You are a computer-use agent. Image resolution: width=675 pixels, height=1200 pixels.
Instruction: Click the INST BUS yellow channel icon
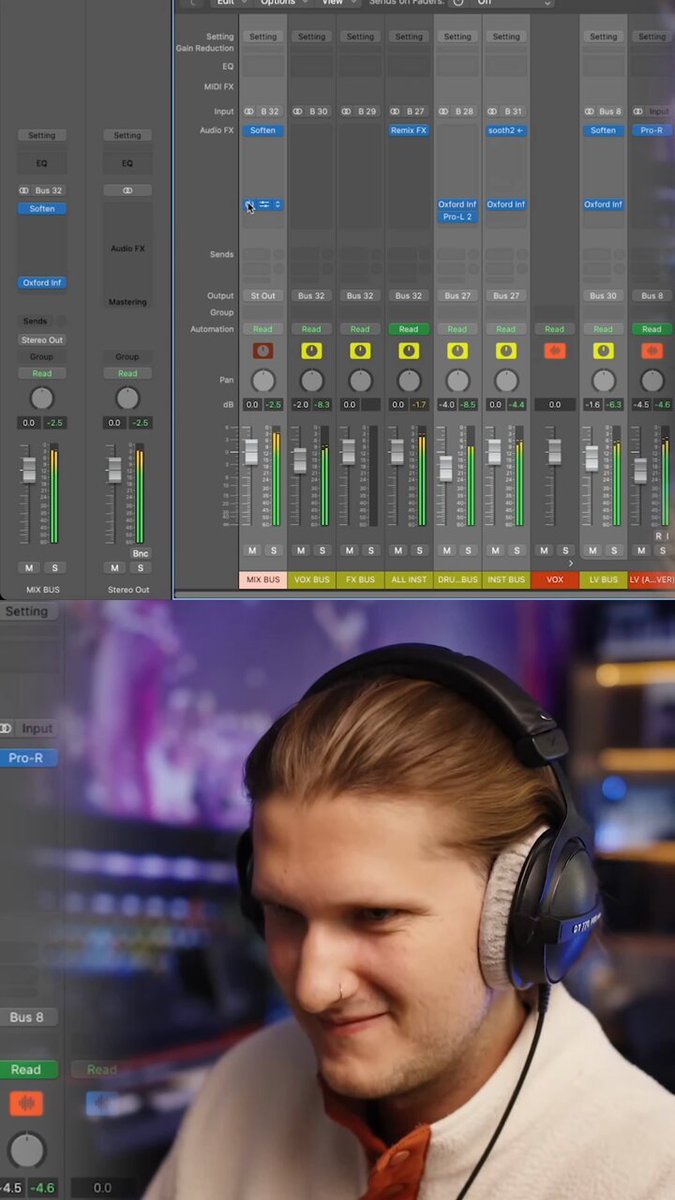pos(506,351)
